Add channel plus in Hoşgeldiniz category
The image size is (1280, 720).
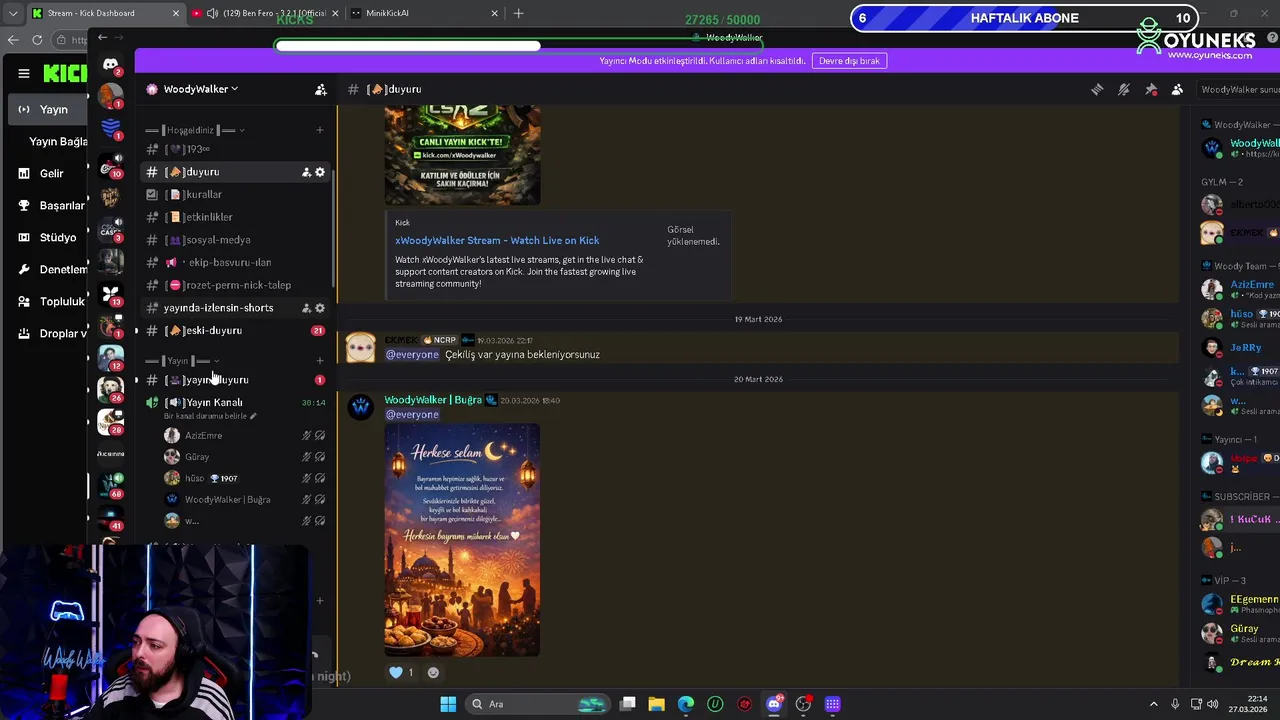[320, 130]
